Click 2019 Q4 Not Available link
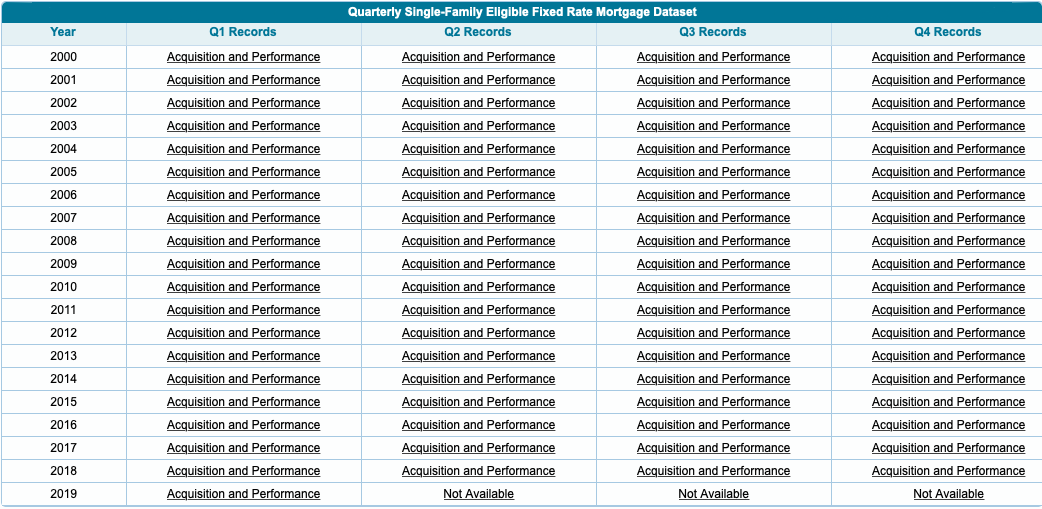 click(948, 494)
